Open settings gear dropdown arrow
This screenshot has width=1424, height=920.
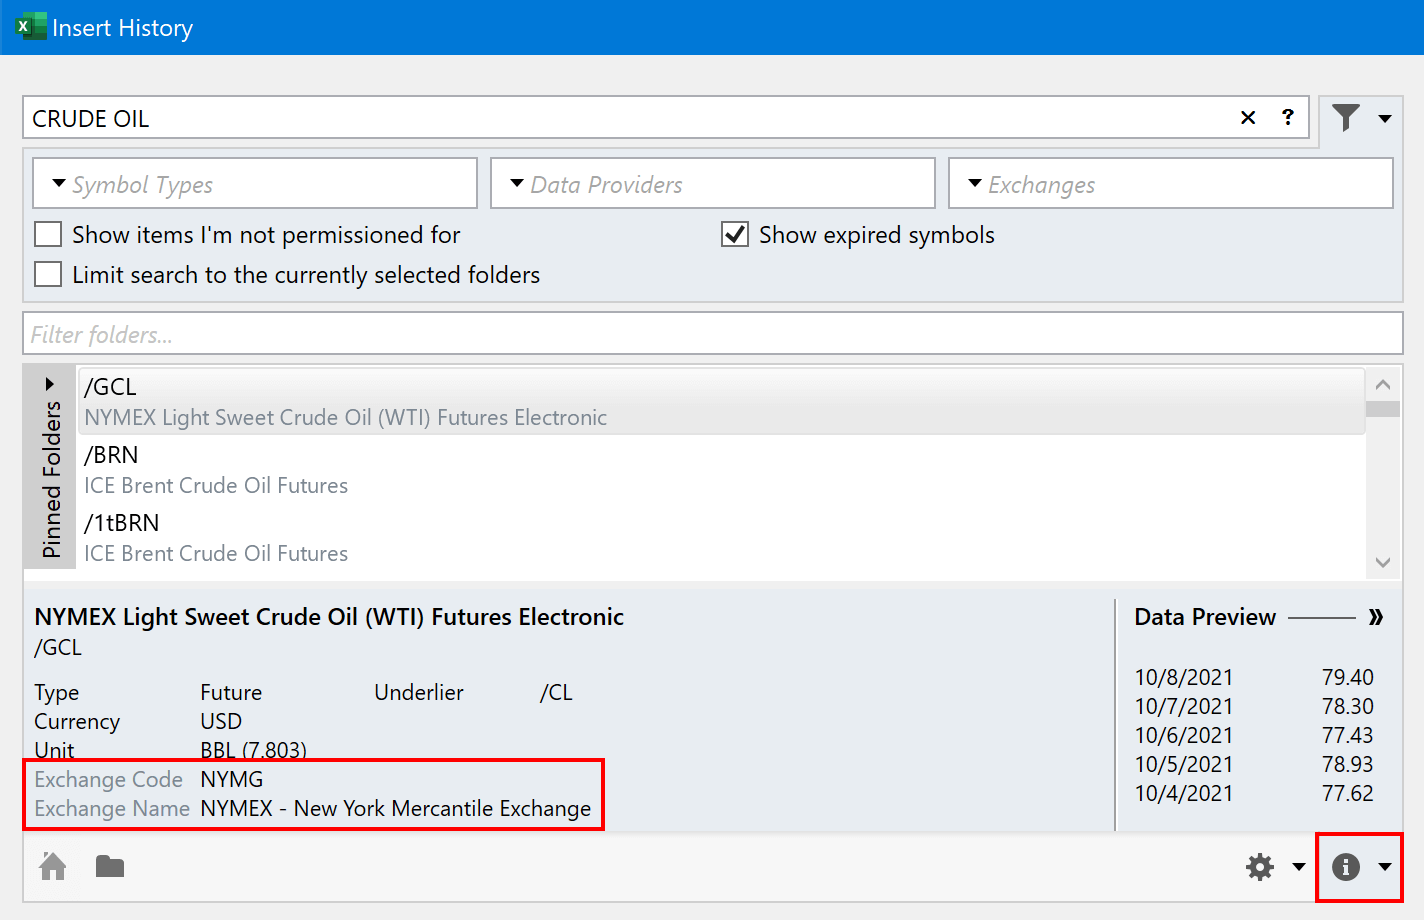tap(1299, 867)
